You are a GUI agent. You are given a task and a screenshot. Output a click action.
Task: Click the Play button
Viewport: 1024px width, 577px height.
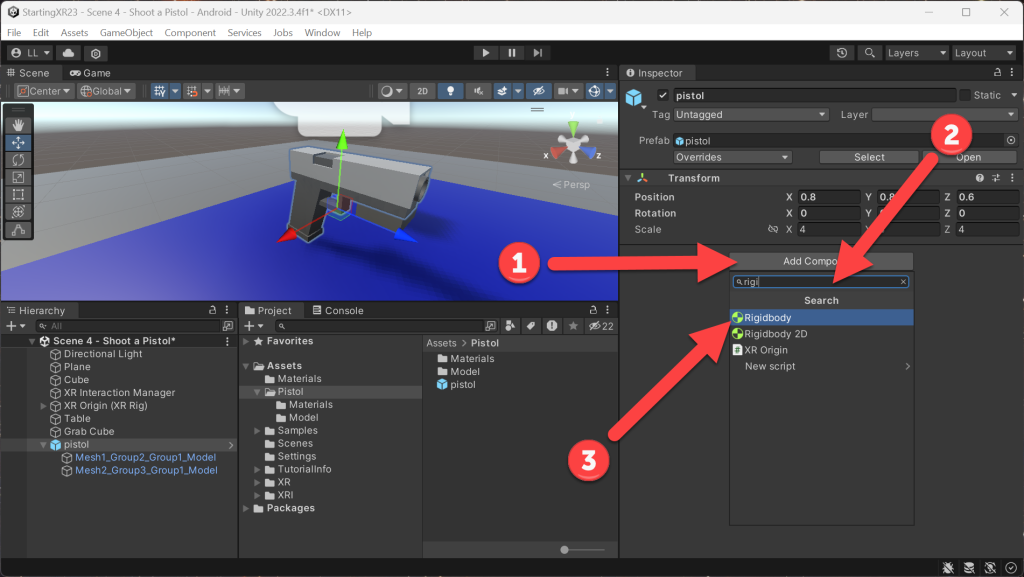pyautogui.click(x=485, y=53)
